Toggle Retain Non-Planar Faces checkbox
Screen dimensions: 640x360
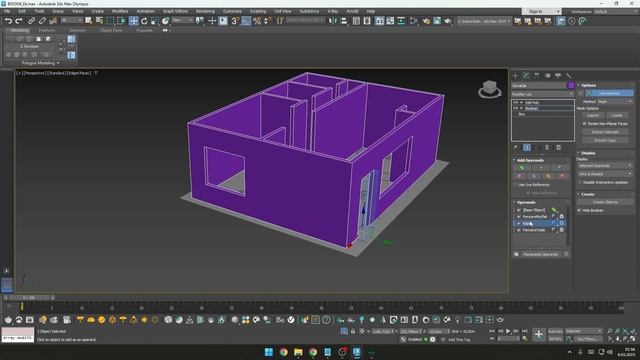click(584, 123)
